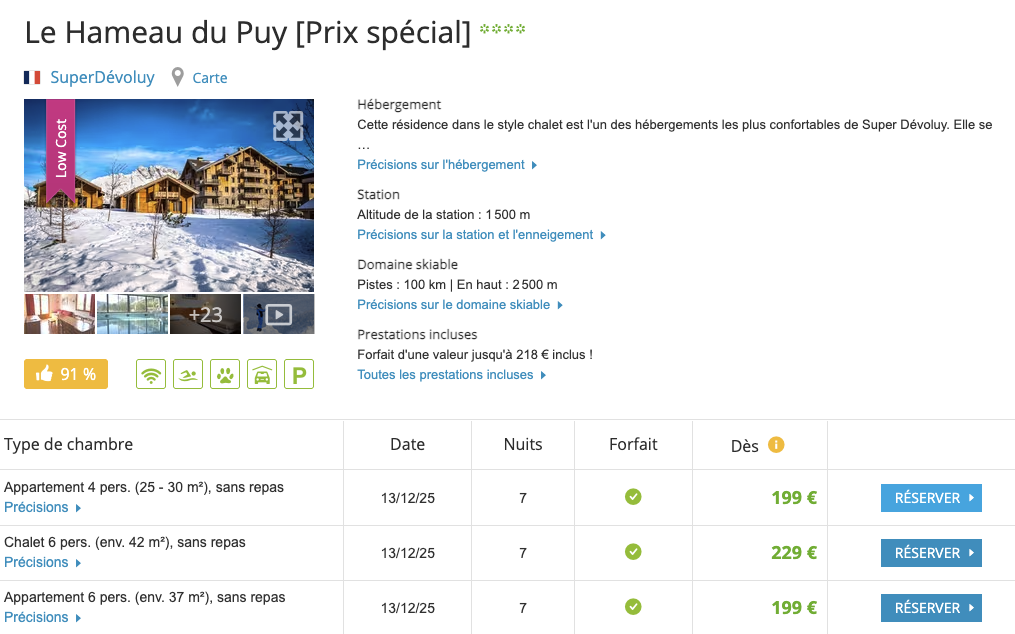Open Toutes les prestations incluses
This screenshot has height=634, width=1015.
coord(451,375)
